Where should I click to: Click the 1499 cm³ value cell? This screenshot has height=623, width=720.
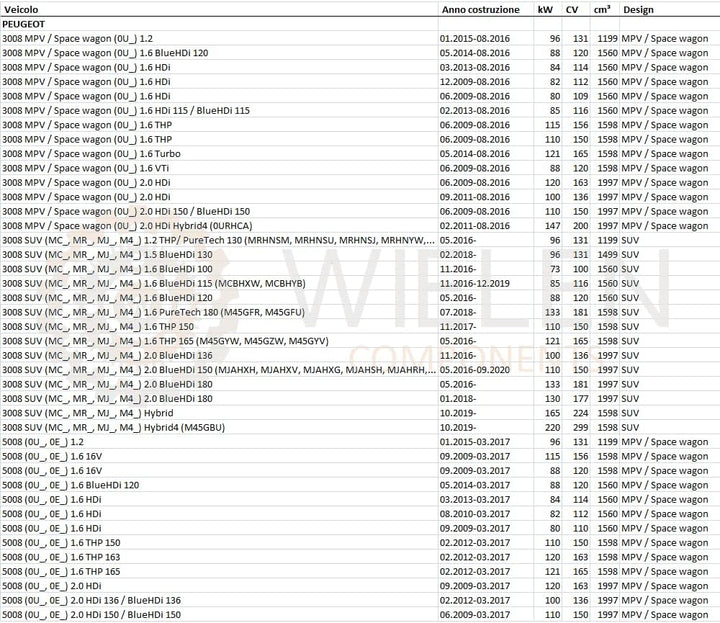click(607, 254)
